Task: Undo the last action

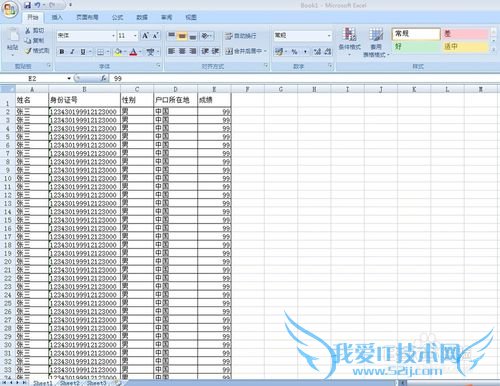Action: 37,5
